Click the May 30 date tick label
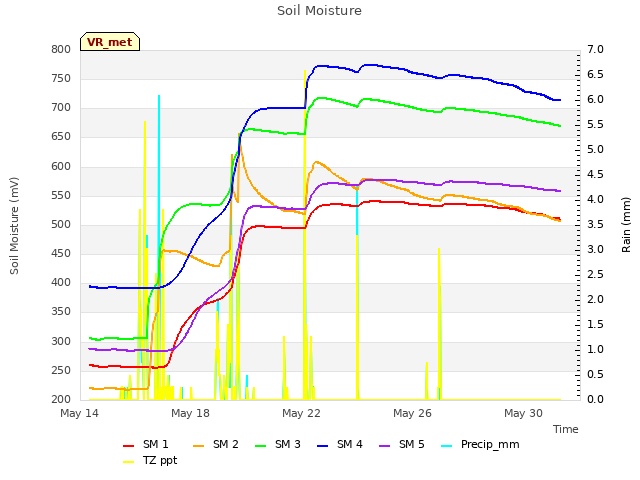The width and height of the screenshot is (640, 480). click(x=523, y=413)
